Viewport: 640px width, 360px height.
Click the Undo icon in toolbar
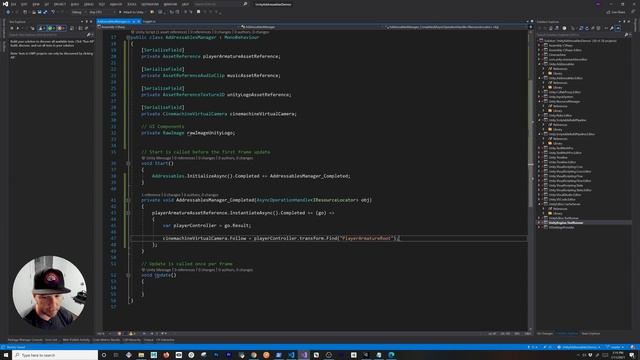pos(53,12)
